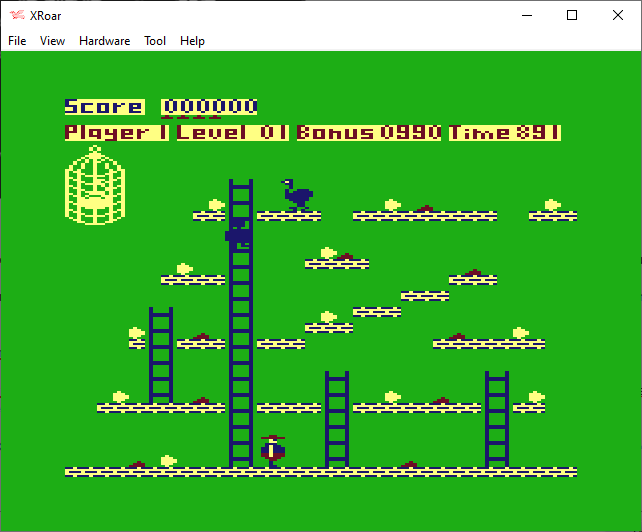
Task: Click the Player 1 label
Action: (117, 133)
